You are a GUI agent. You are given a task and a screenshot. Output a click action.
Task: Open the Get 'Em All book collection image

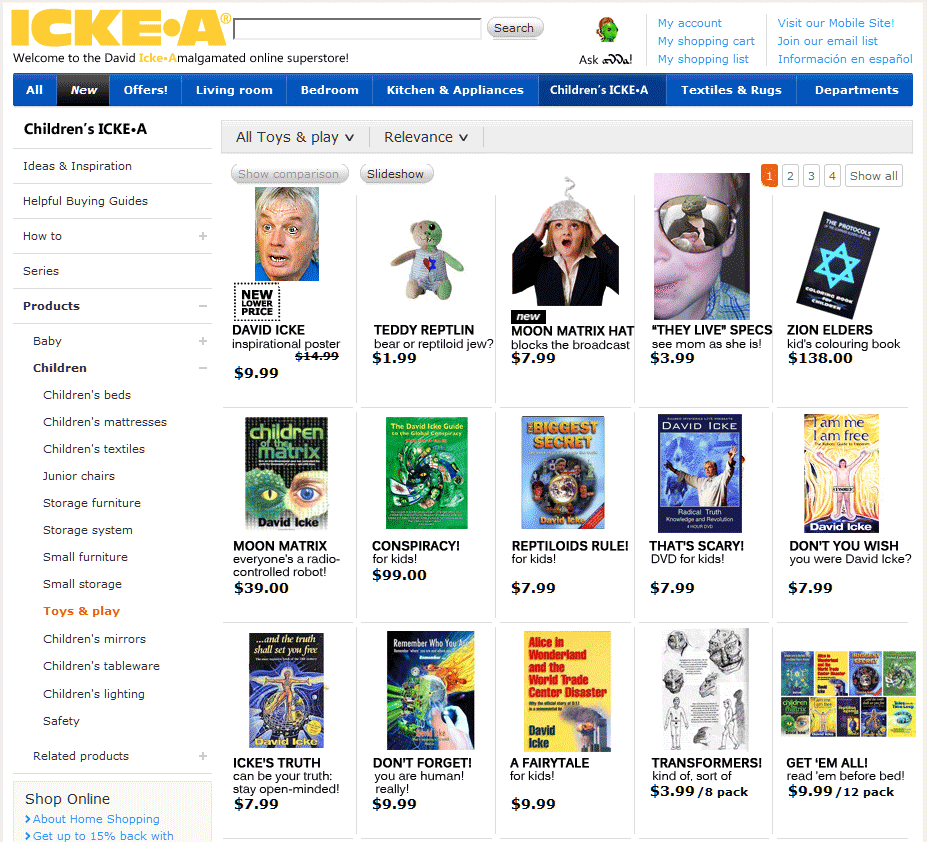pos(848,694)
